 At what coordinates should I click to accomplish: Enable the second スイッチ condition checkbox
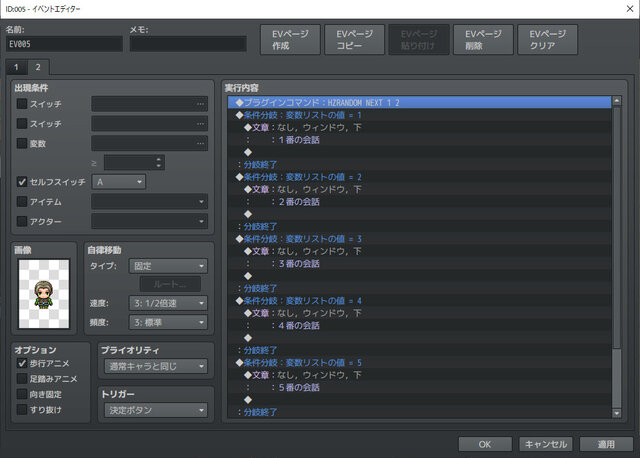(22, 123)
